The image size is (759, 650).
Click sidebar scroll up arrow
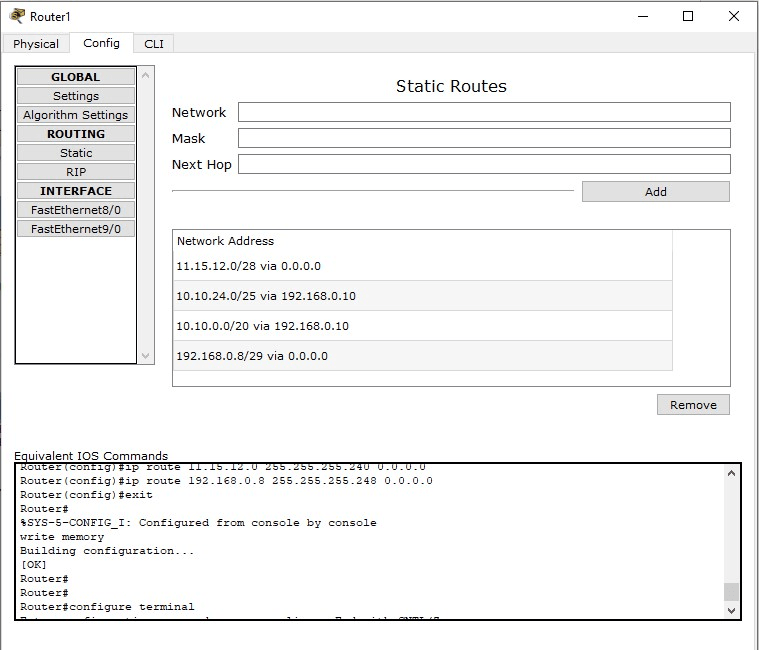click(146, 76)
